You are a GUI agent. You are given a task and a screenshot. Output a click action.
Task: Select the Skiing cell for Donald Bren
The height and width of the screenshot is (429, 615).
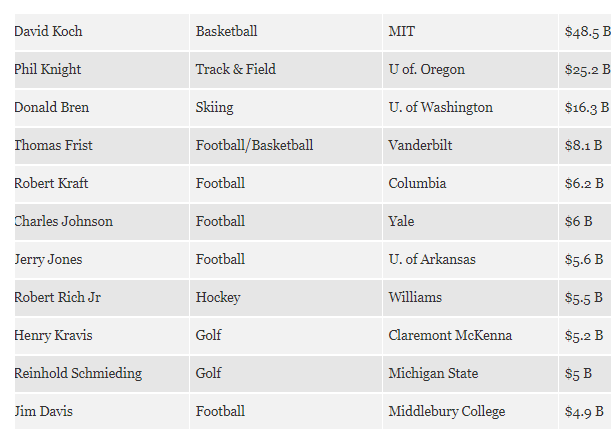(x=286, y=108)
